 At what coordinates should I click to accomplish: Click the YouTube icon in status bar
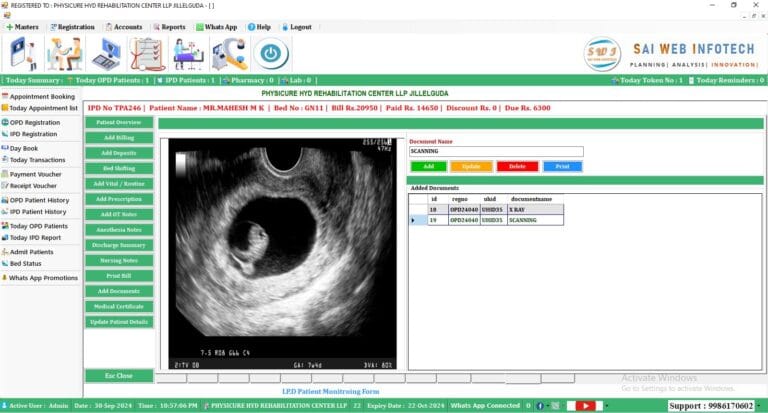pos(585,406)
